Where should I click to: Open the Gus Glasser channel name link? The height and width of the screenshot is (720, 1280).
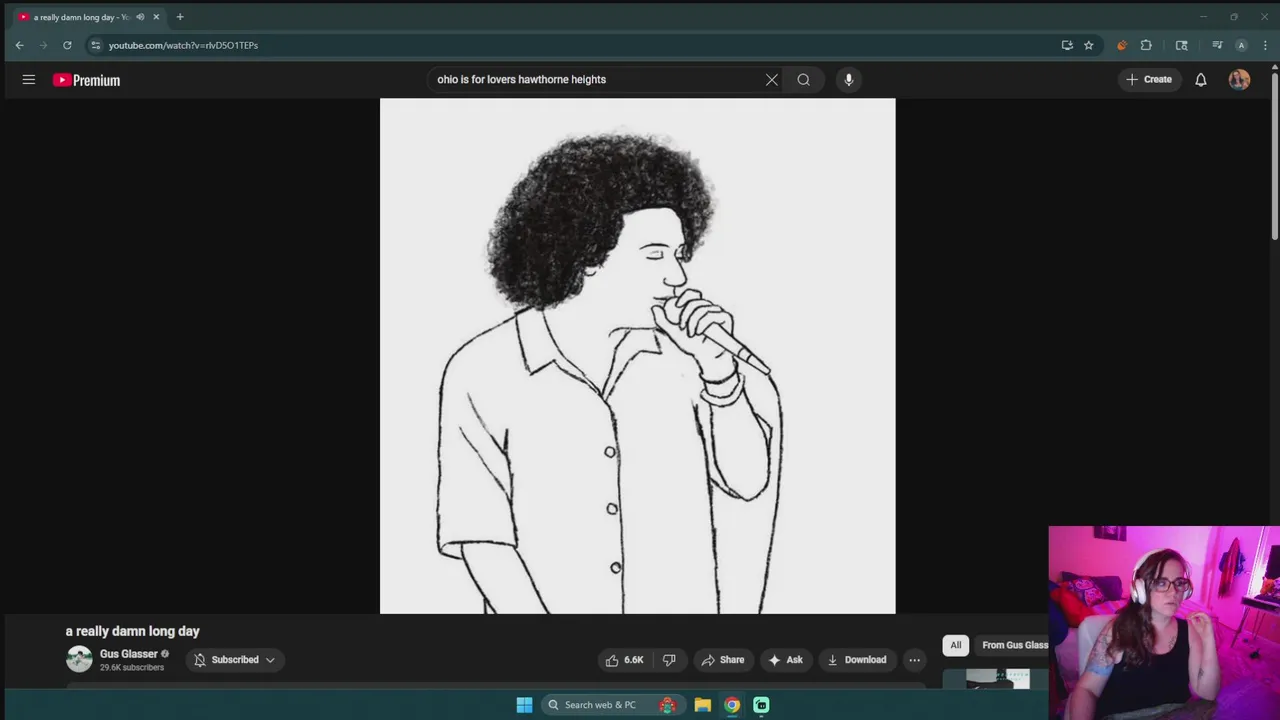click(x=129, y=654)
